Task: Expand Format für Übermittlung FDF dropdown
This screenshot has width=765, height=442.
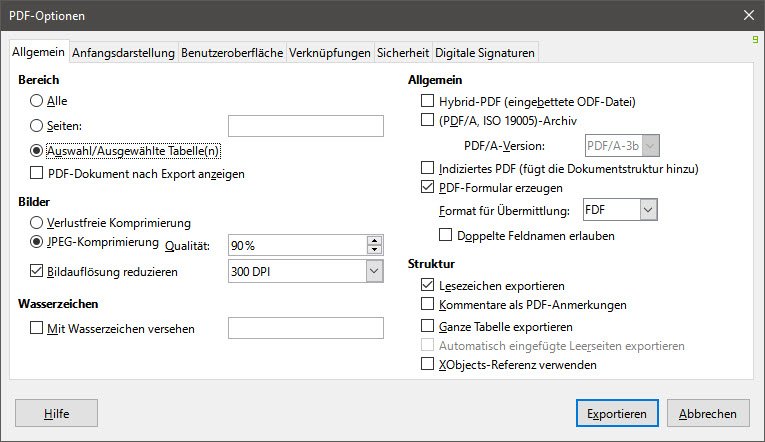Action: 648,210
